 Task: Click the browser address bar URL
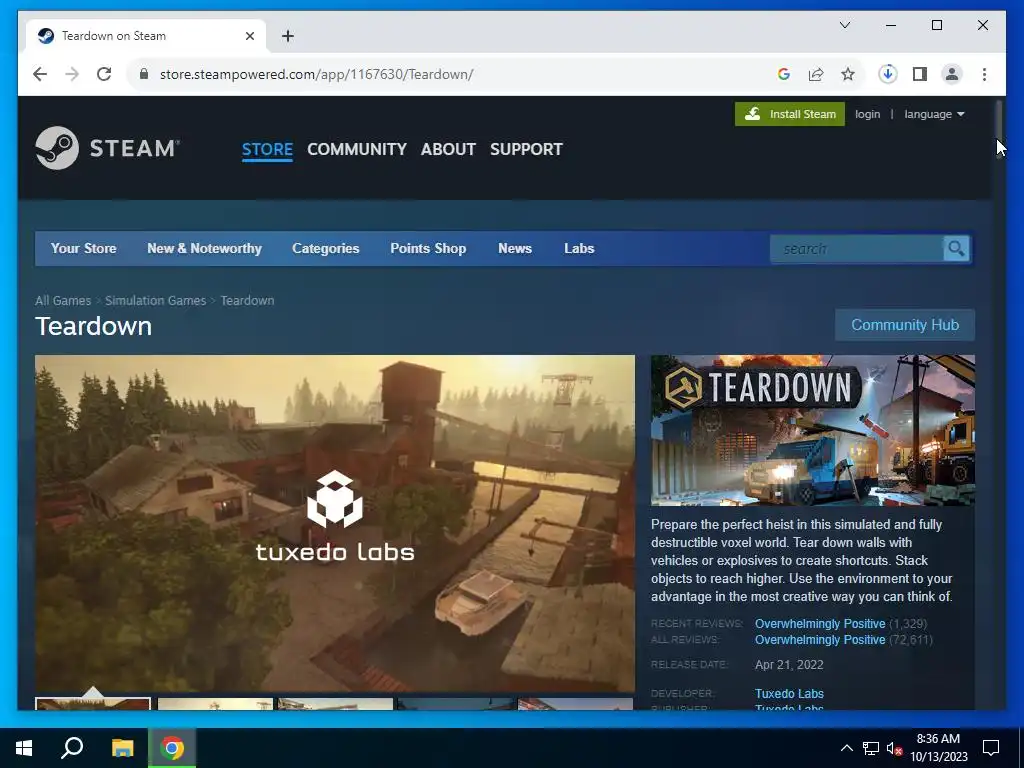click(316, 74)
